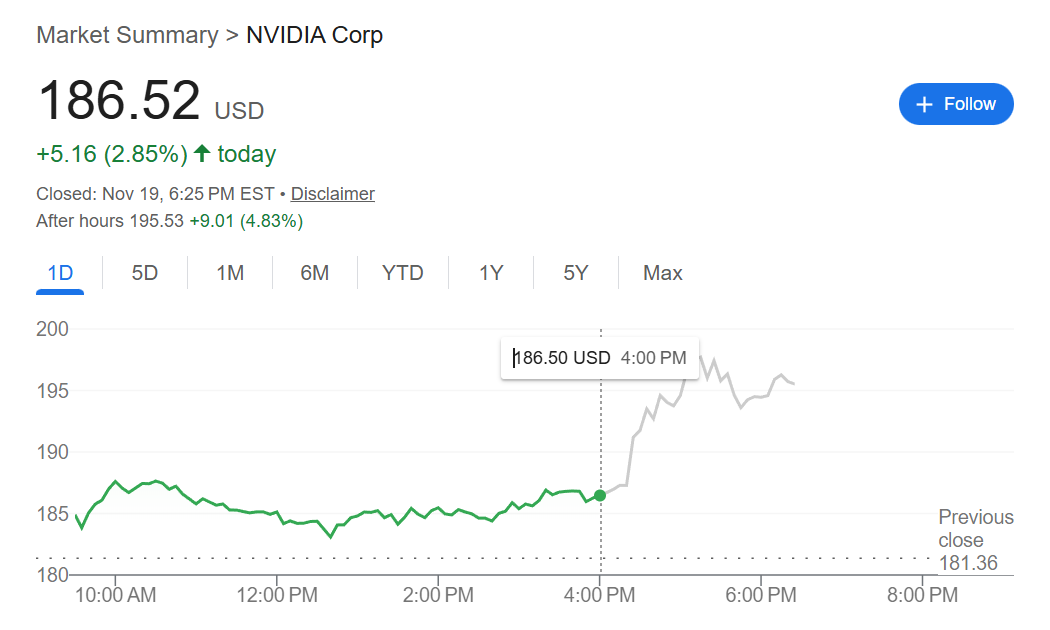Click the green 4:00 PM data point
Screen dimensions: 1050x630
pyautogui.click(x=600, y=495)
